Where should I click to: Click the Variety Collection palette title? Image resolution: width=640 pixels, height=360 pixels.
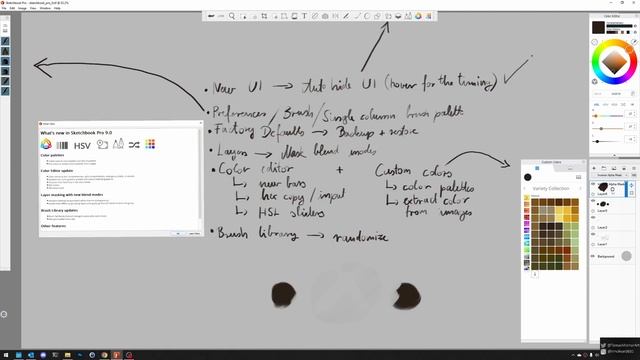(551, 189)
